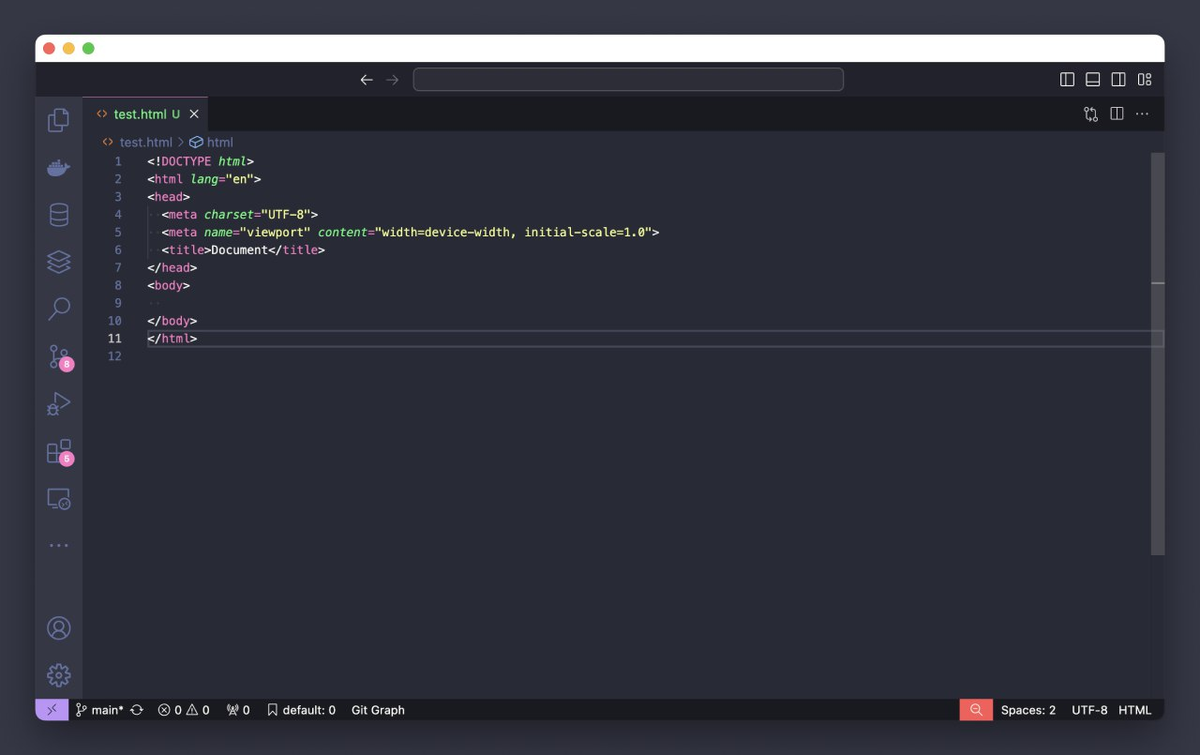This screenshot has width=1200, height=755.
Task: Click the closing </body> tag line
Action: (172, 321)
